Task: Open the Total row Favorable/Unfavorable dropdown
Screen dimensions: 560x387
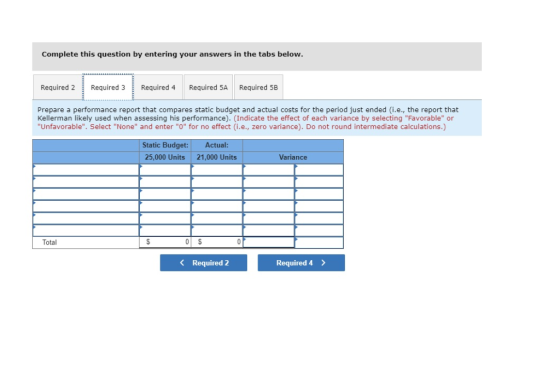Action: click(319, 242)
